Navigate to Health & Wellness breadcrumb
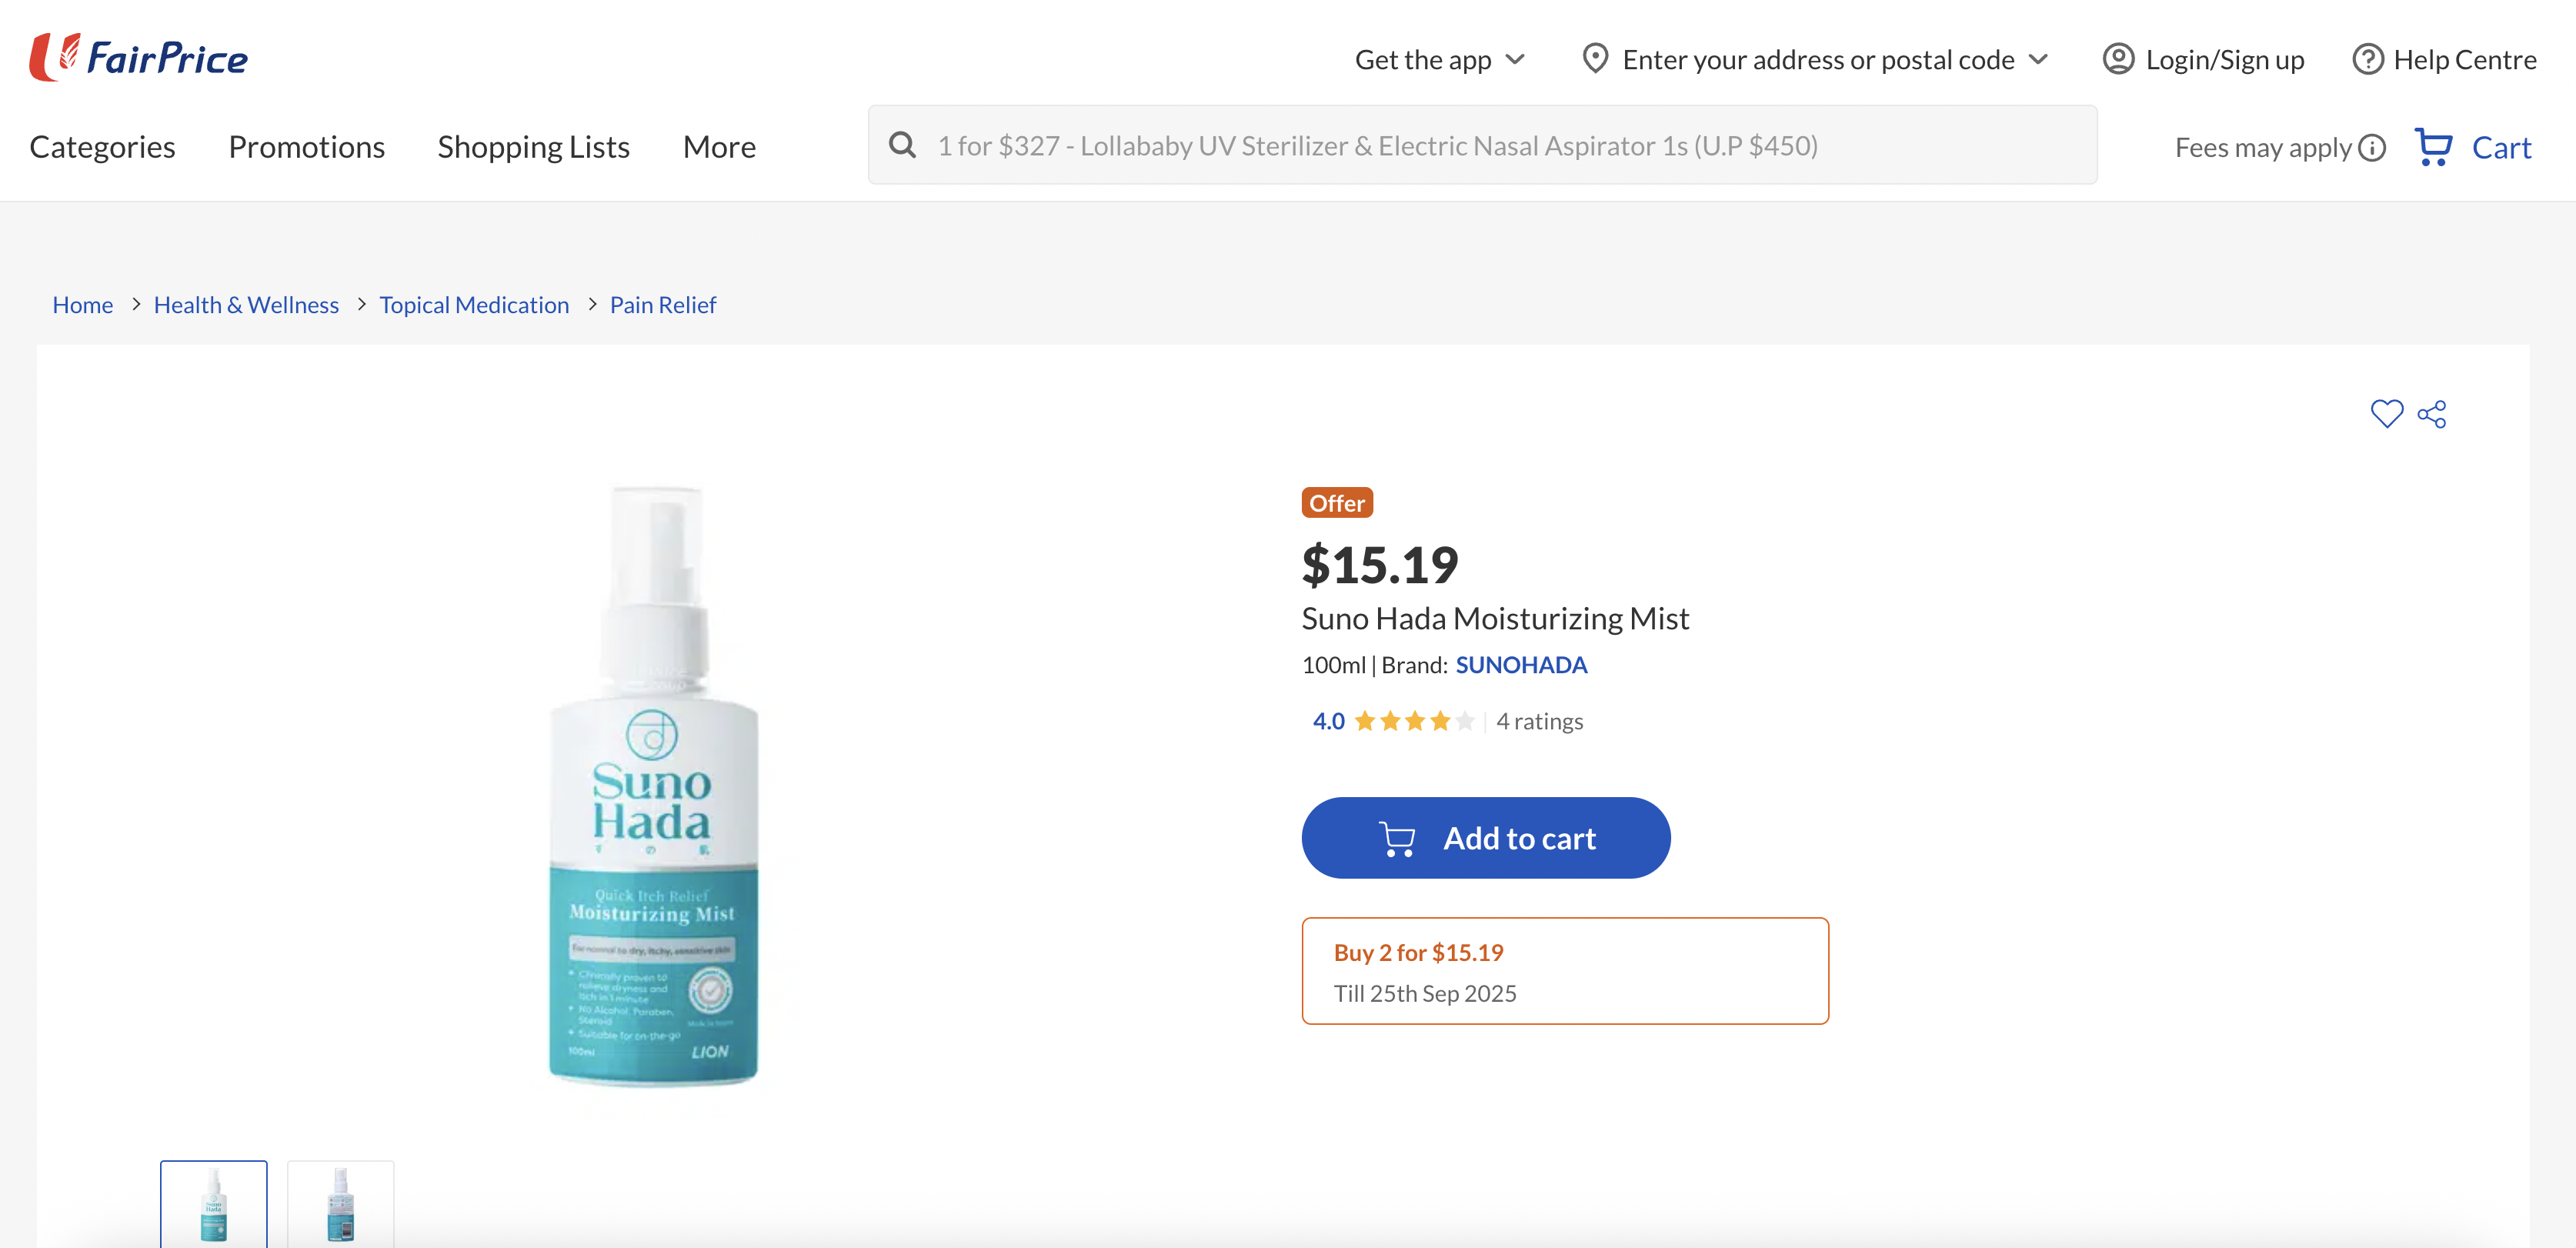2576x1248 pixels. click(x=246, y=305)
